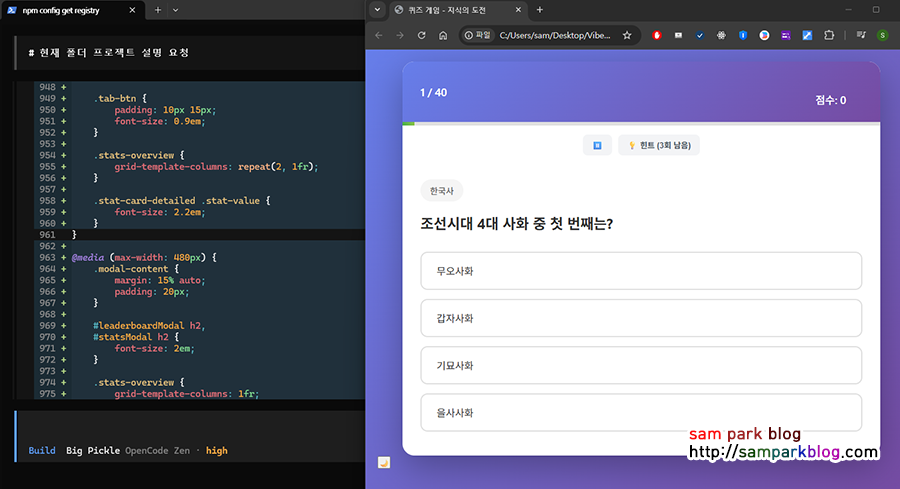This screenshot has width=900, height=489.
Task: Close the npm config get registry tab
Action: click(132, 10)
